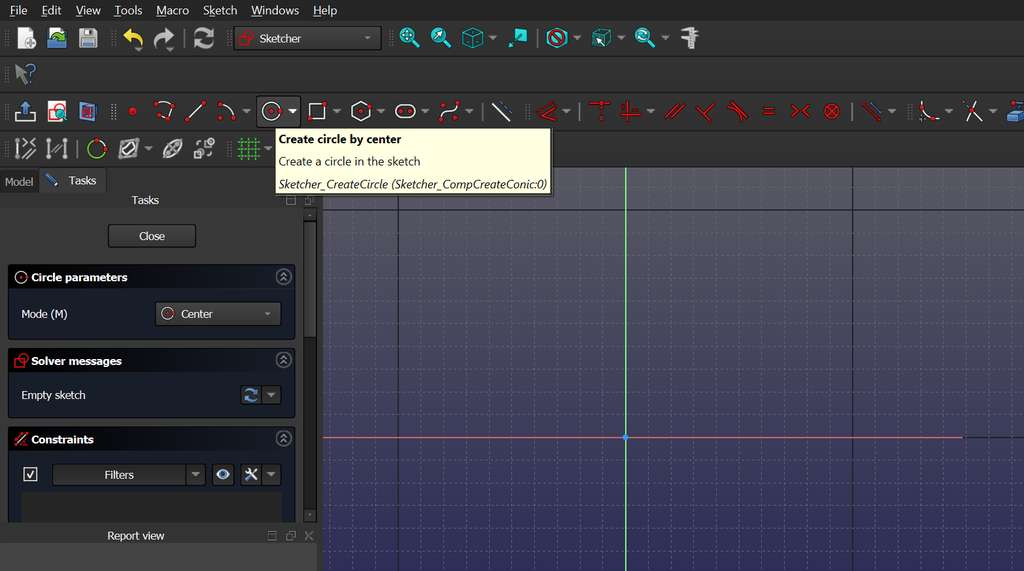Switch to the Tasks tab
1024x571 pixels.
tap(72, 181)
